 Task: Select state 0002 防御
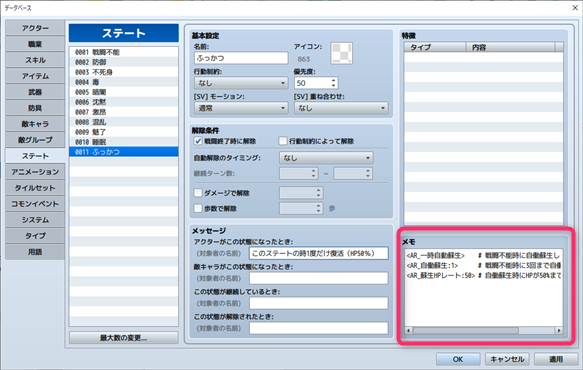point(123,62)
